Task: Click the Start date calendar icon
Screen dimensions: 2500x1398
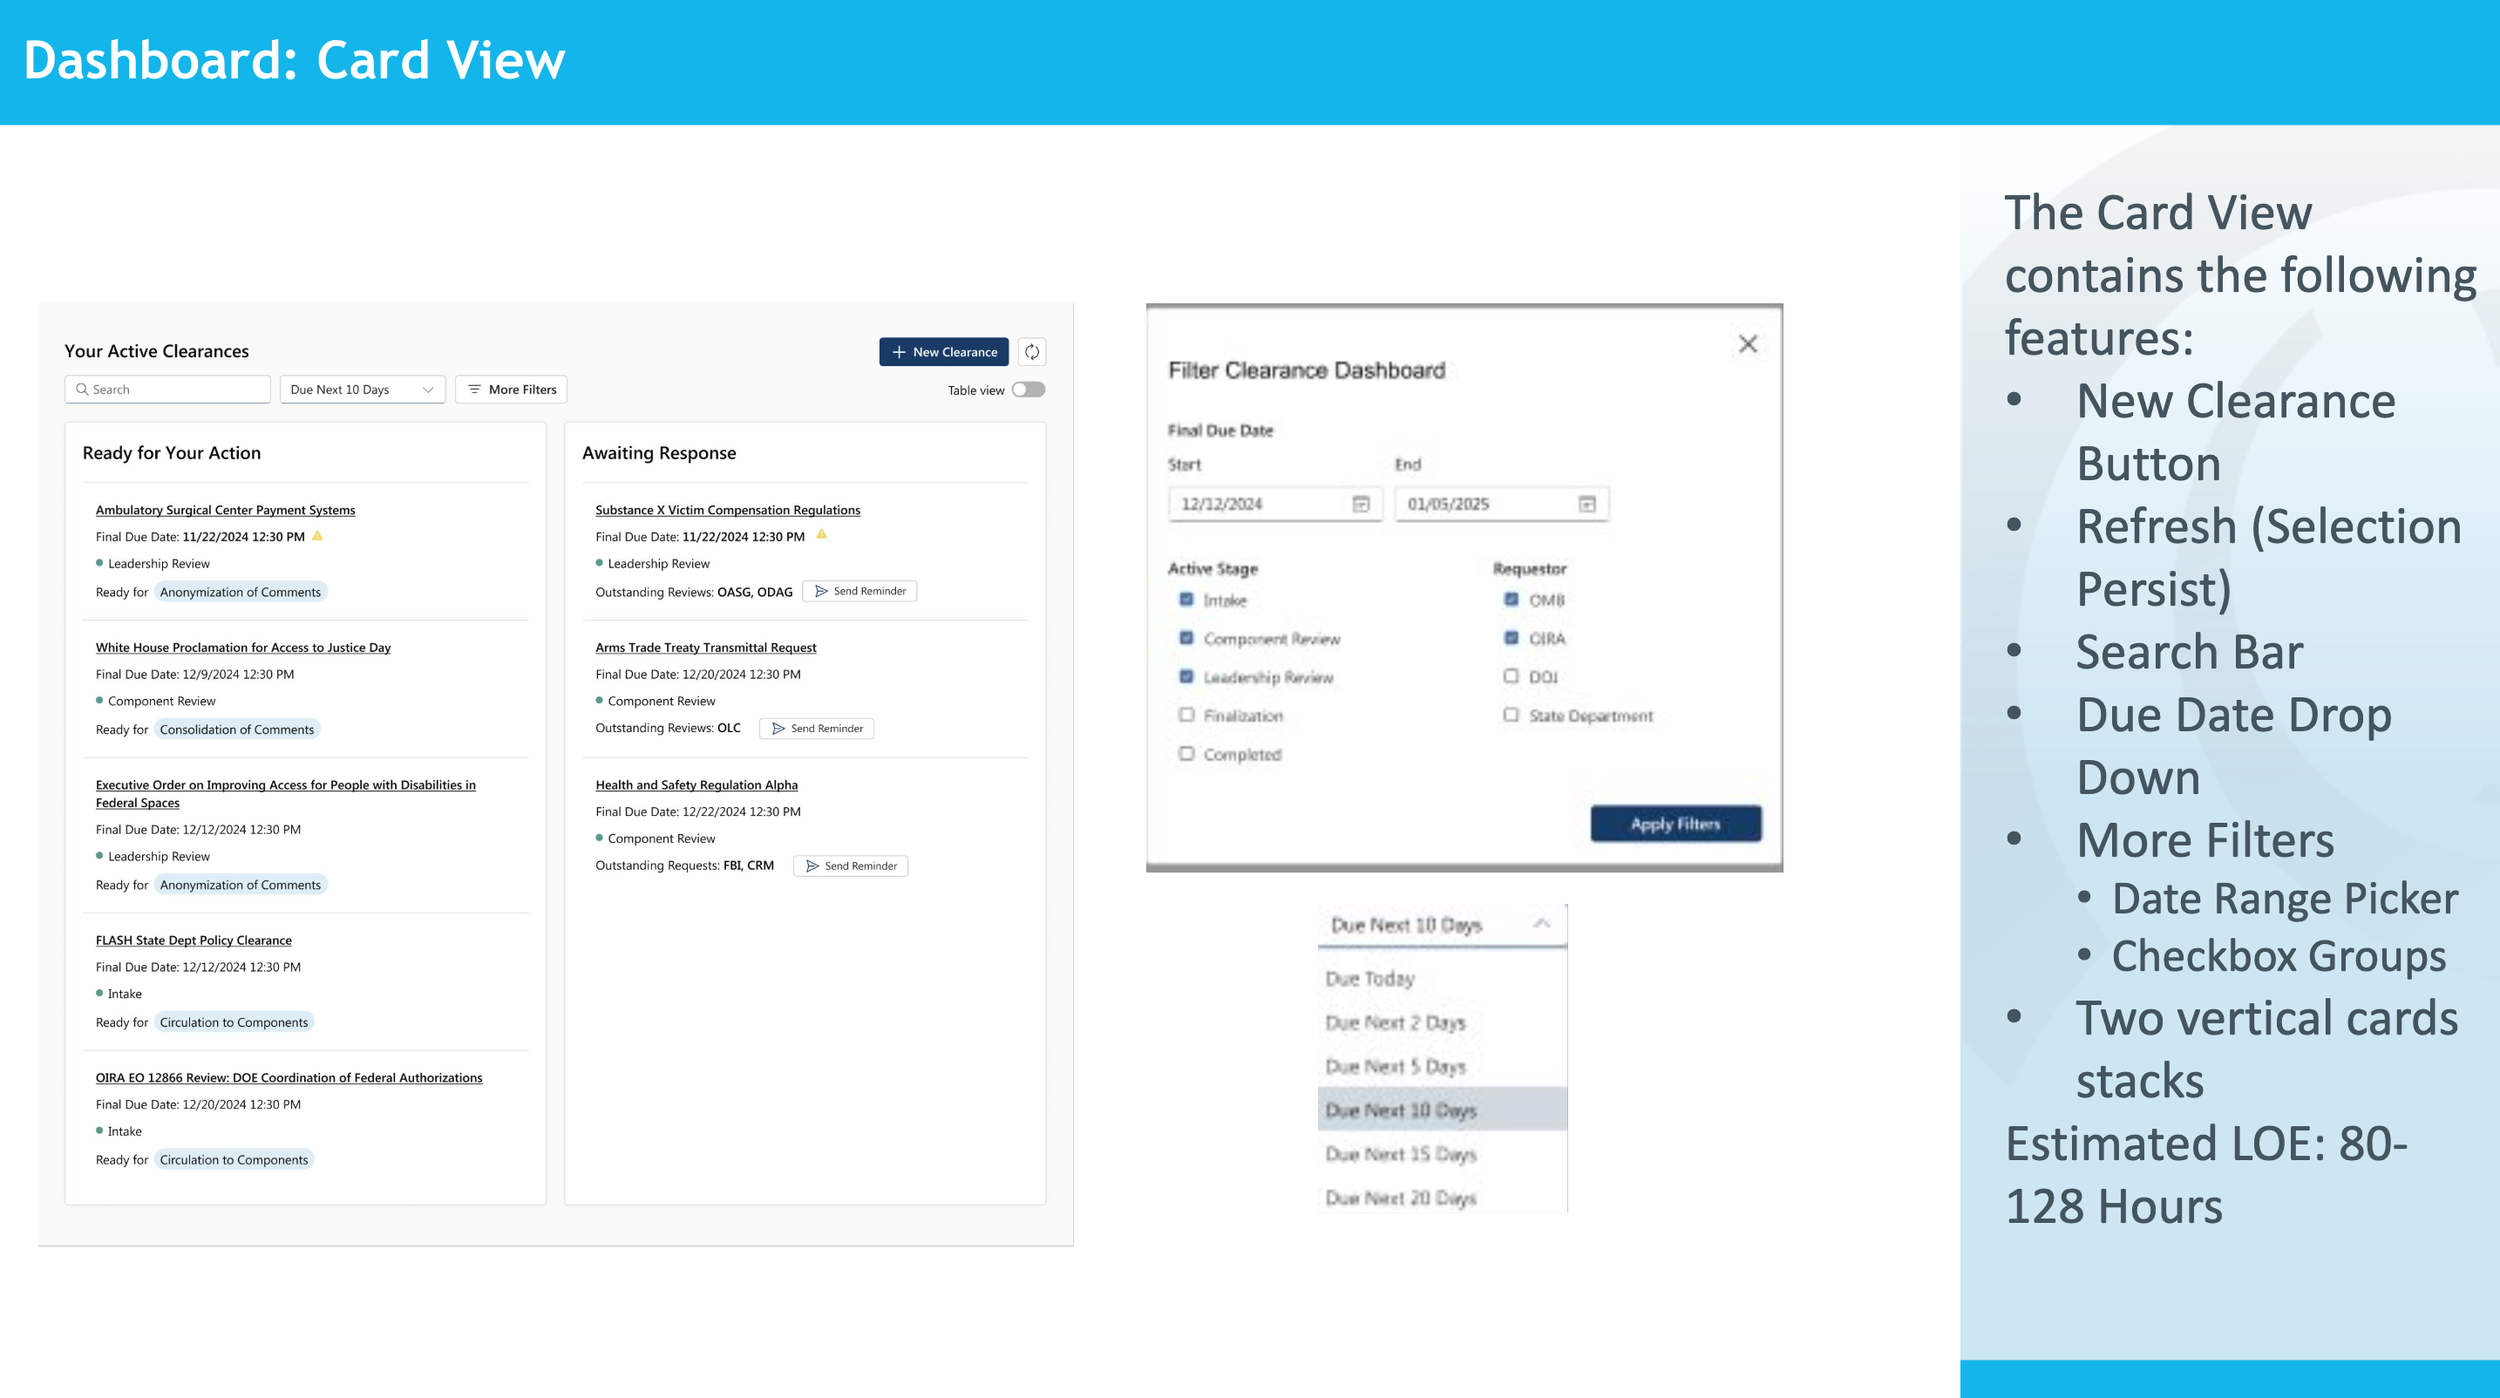Action: click(x=1360, y=504)
